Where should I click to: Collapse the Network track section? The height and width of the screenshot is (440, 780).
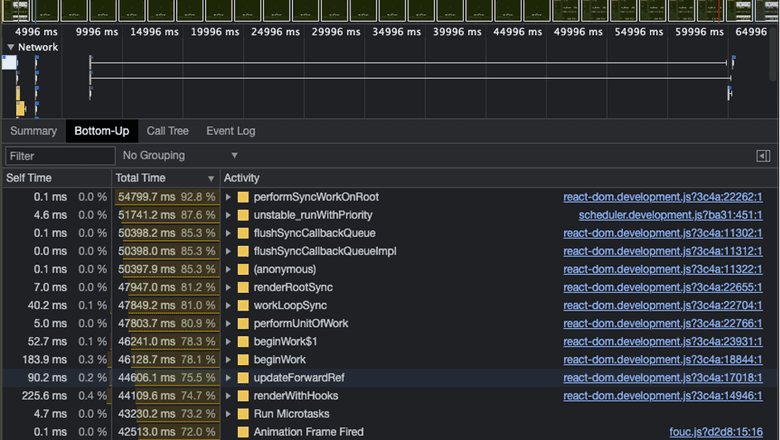[11, 47]
